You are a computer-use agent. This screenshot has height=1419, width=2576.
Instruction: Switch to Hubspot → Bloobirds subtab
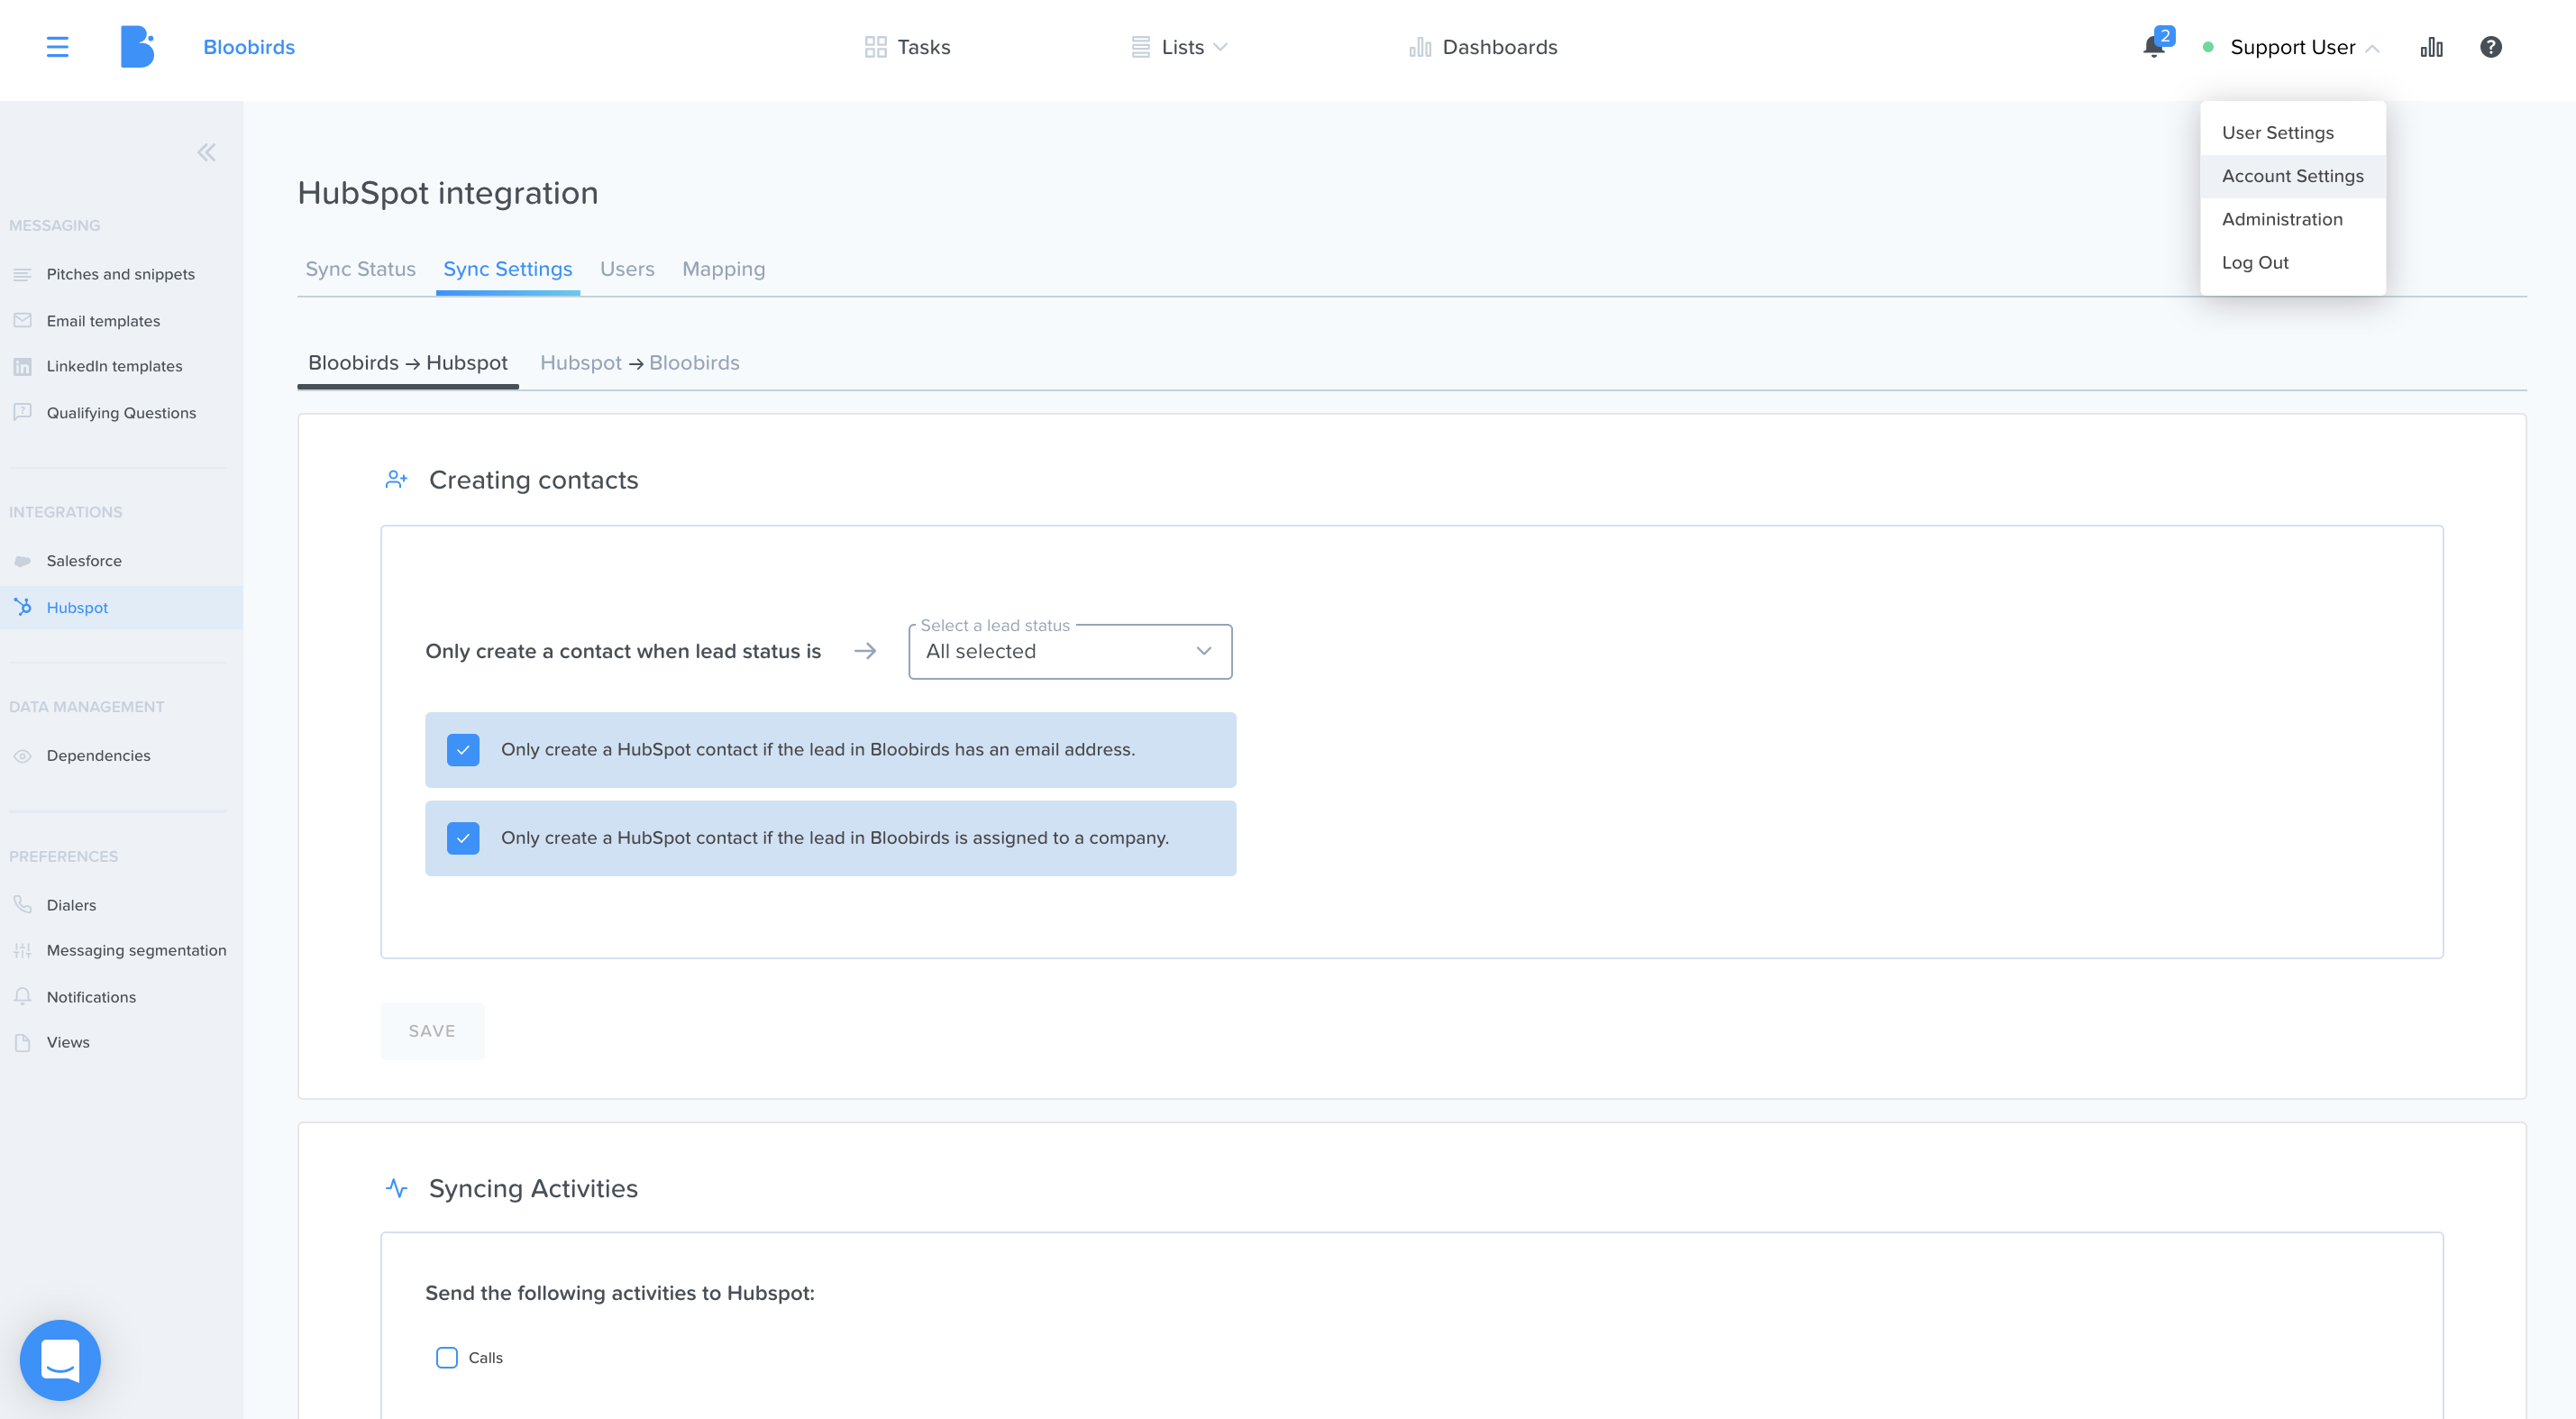[640, 363]
